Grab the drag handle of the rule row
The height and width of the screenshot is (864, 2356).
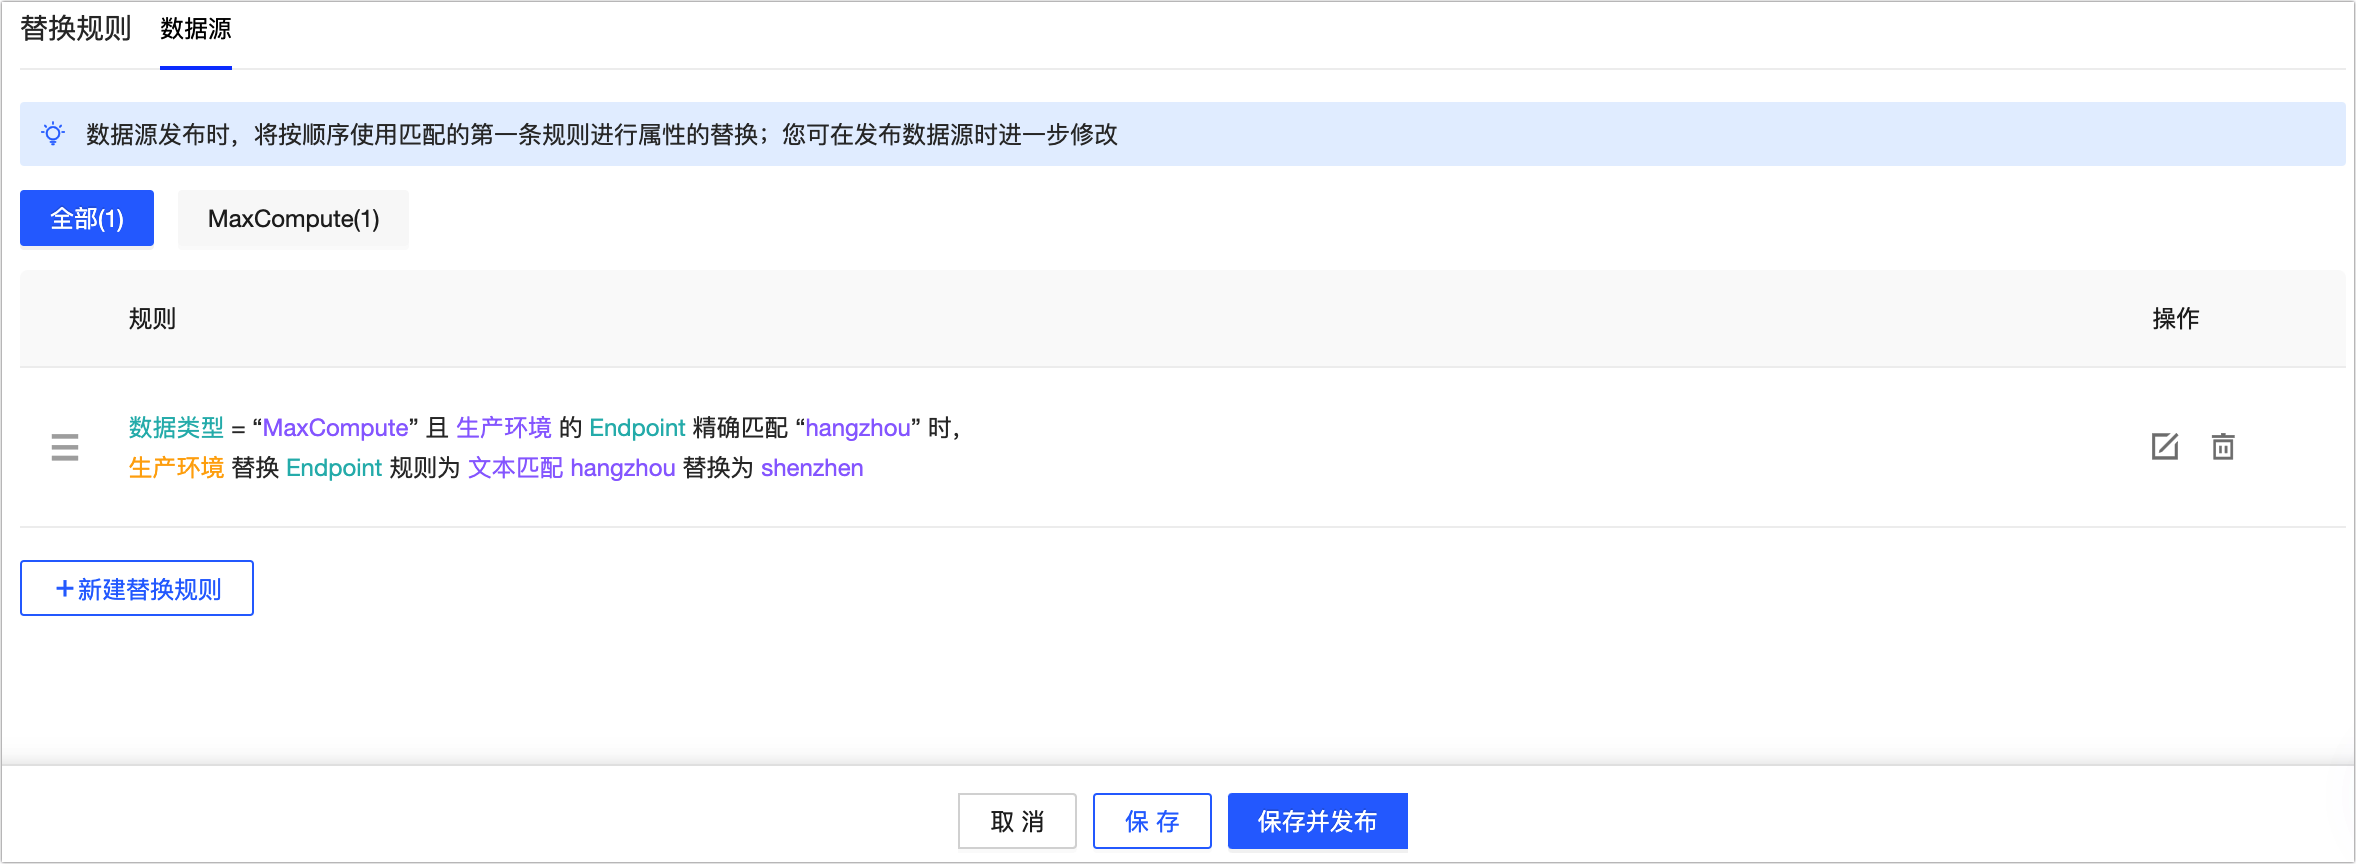click(65, 447)
